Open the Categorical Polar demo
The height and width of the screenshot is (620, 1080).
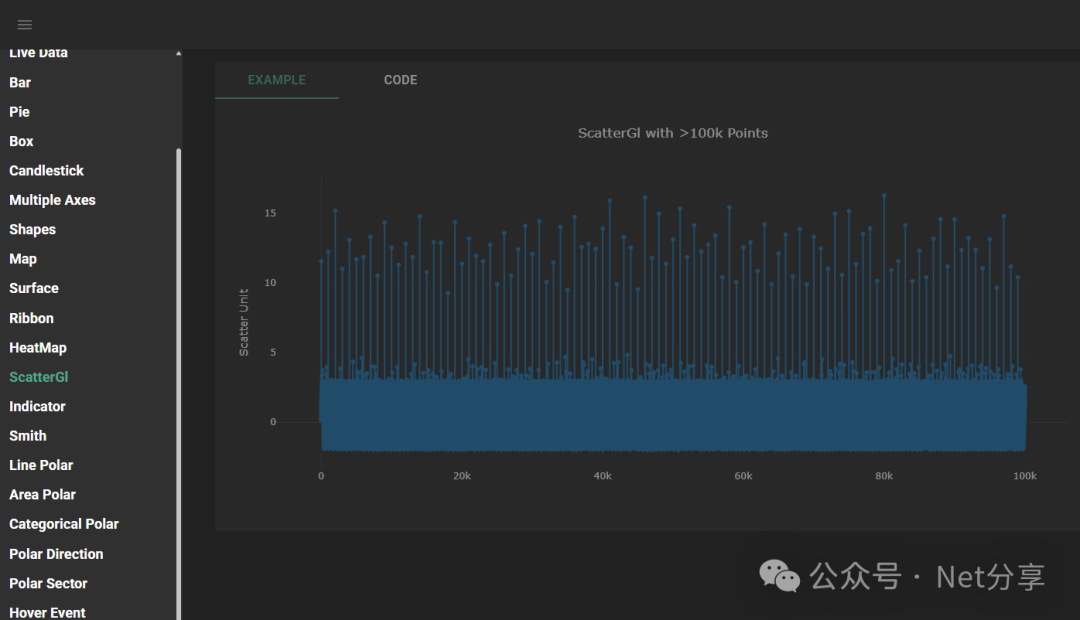coord(63,523)
